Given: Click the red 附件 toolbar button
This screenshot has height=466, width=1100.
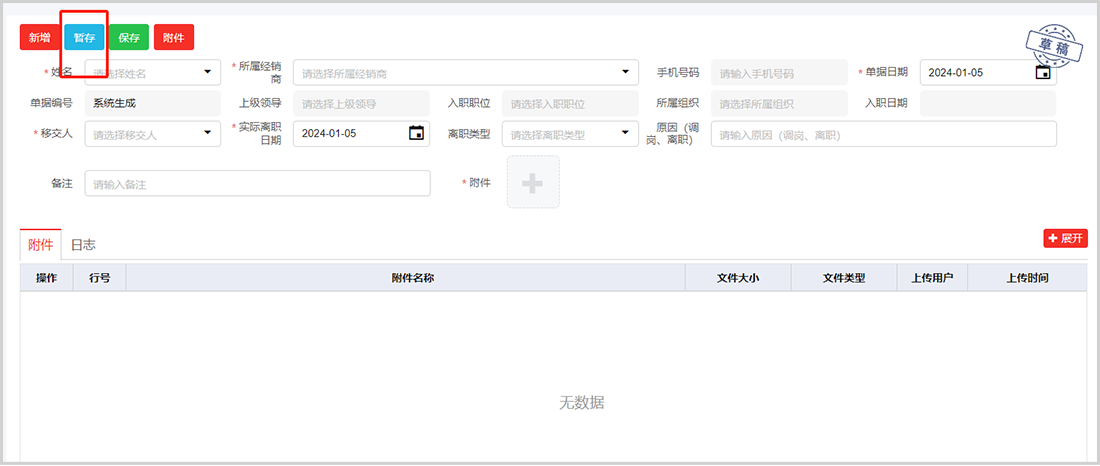Looking at the screenshot, I should [x=174, y=37].
